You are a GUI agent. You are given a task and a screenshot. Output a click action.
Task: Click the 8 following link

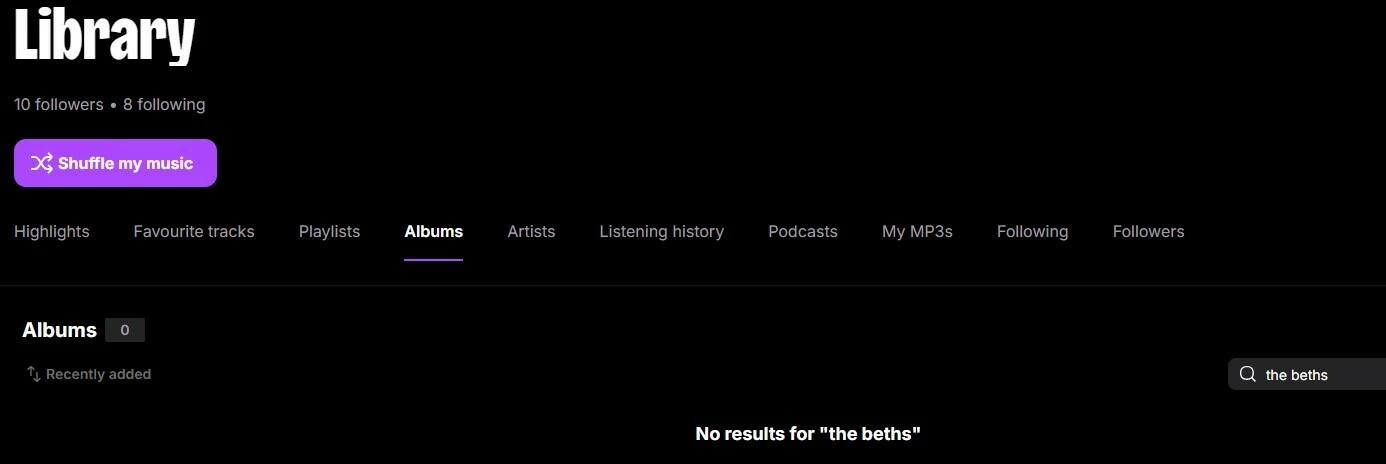(x=164, y=104)
